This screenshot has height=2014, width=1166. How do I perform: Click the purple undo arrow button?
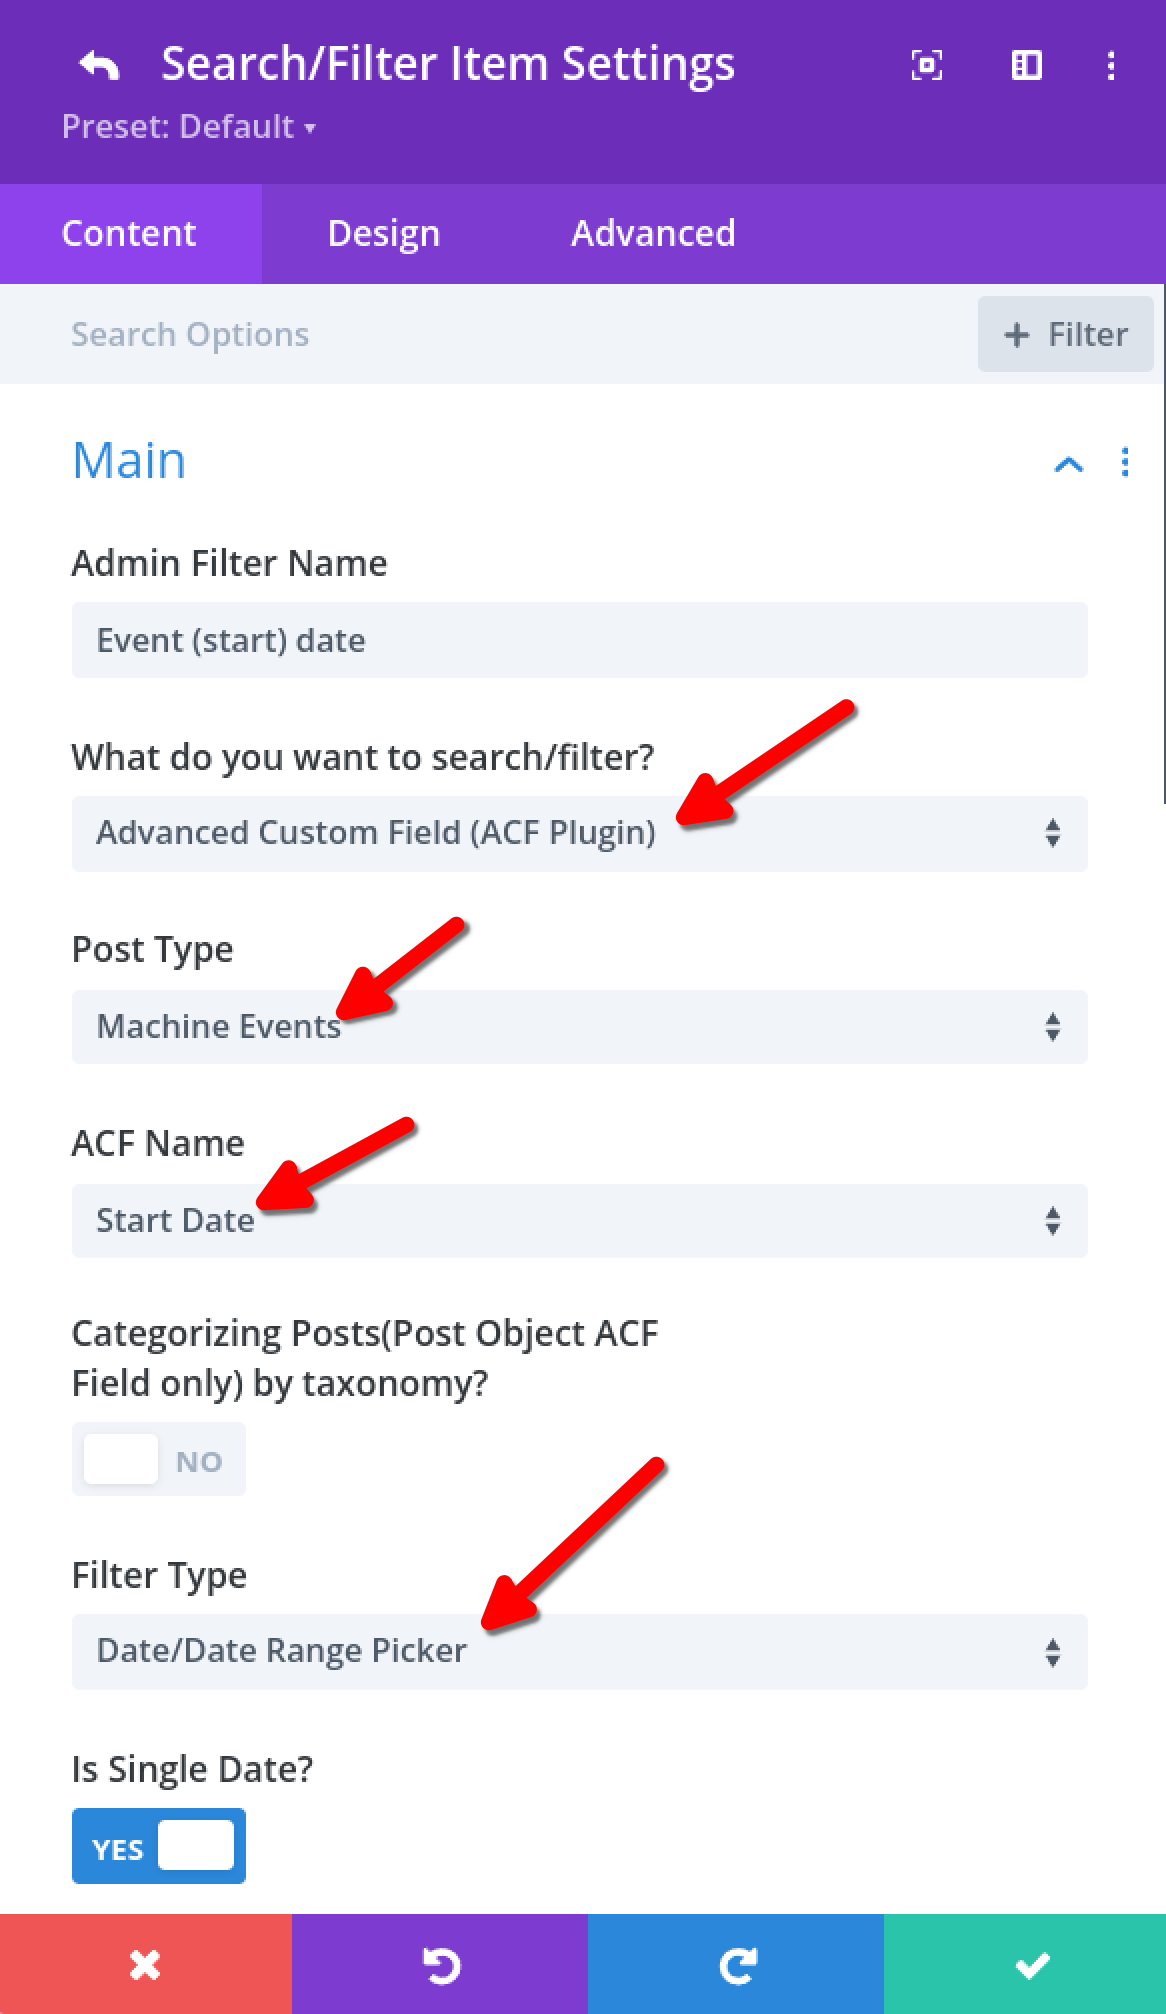440,1965
